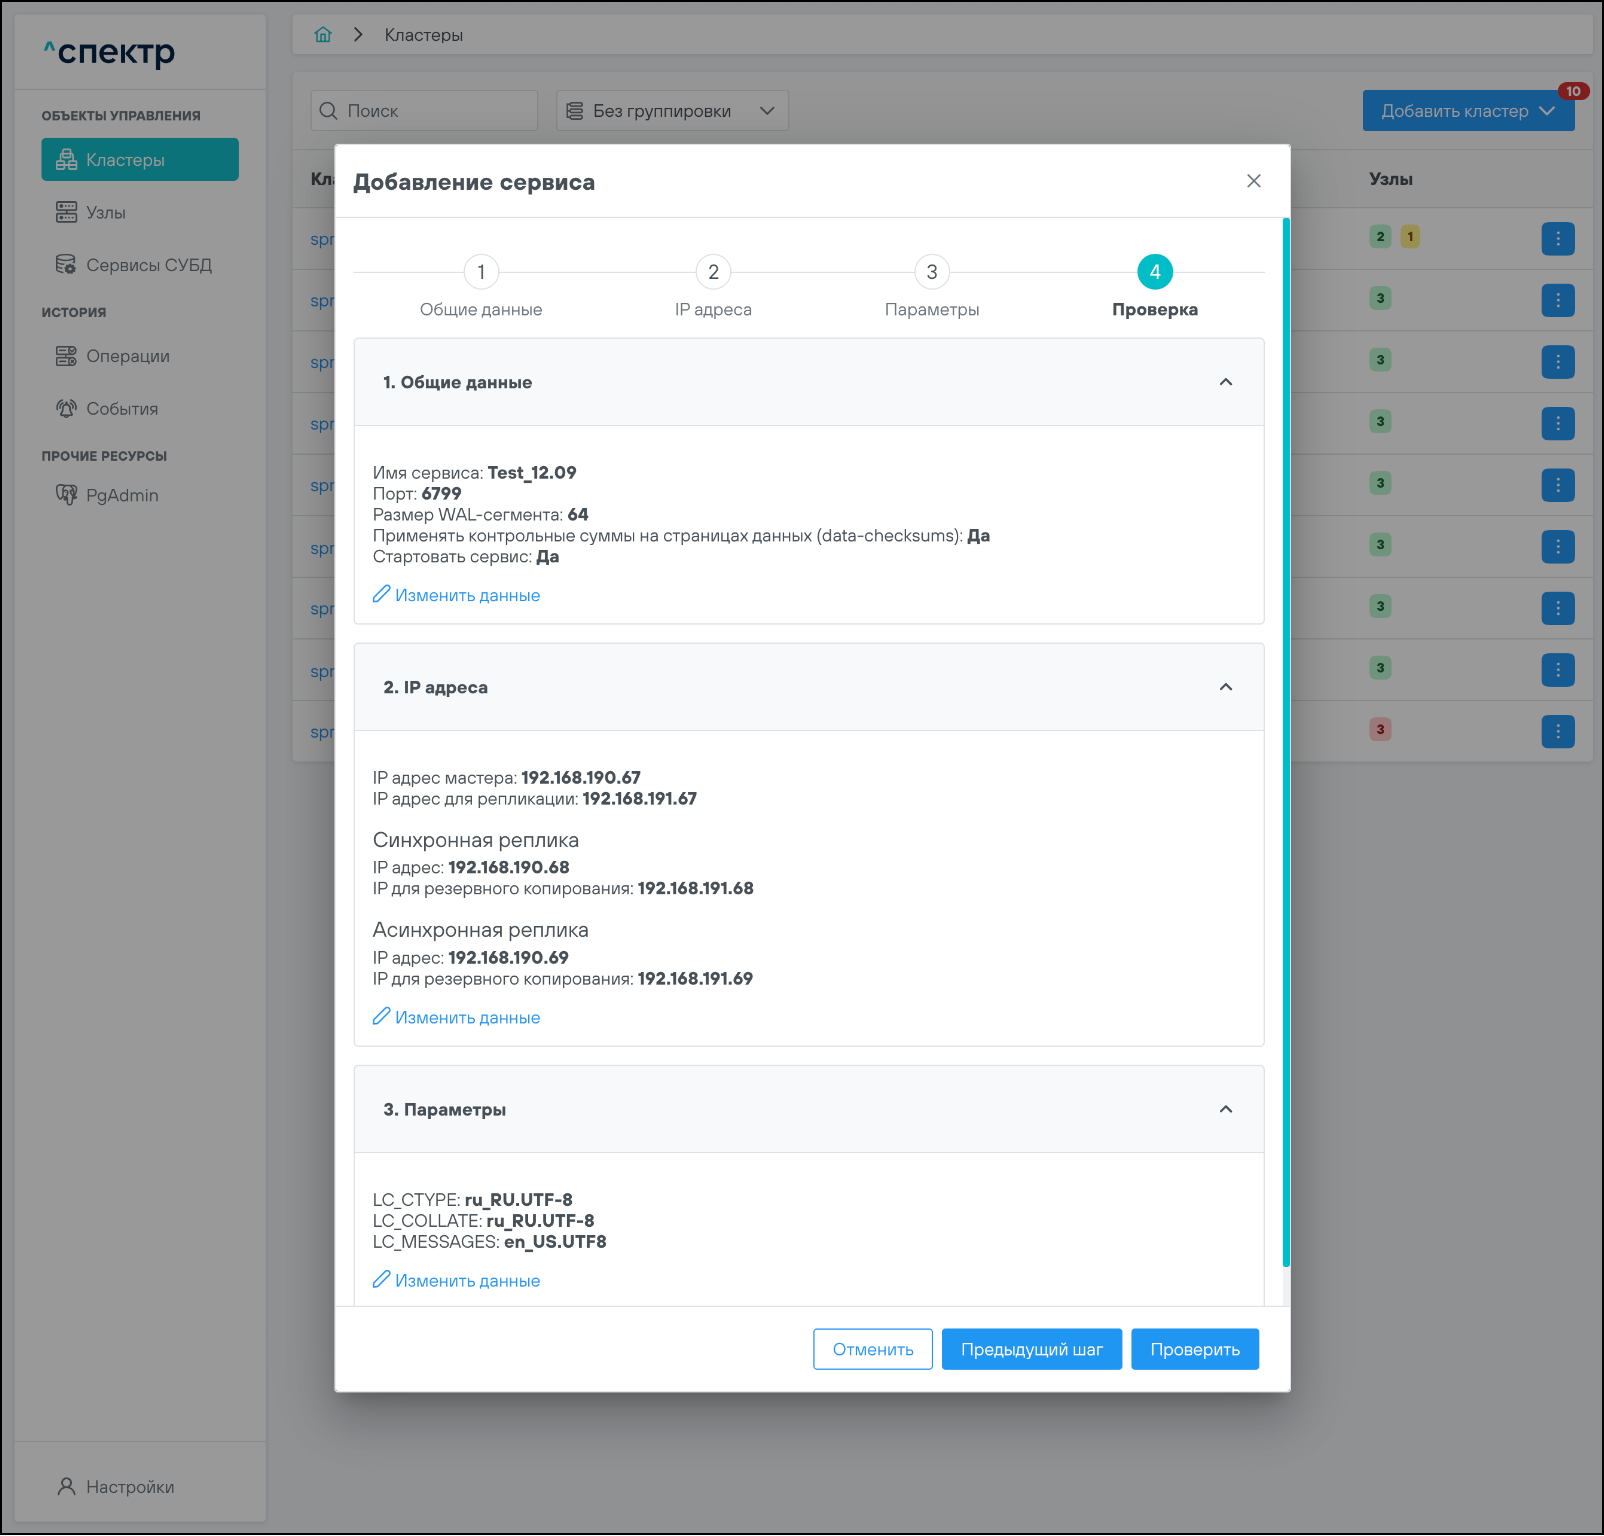
Task: Click the home icon in breadcrumb
Action: point(323,35)
